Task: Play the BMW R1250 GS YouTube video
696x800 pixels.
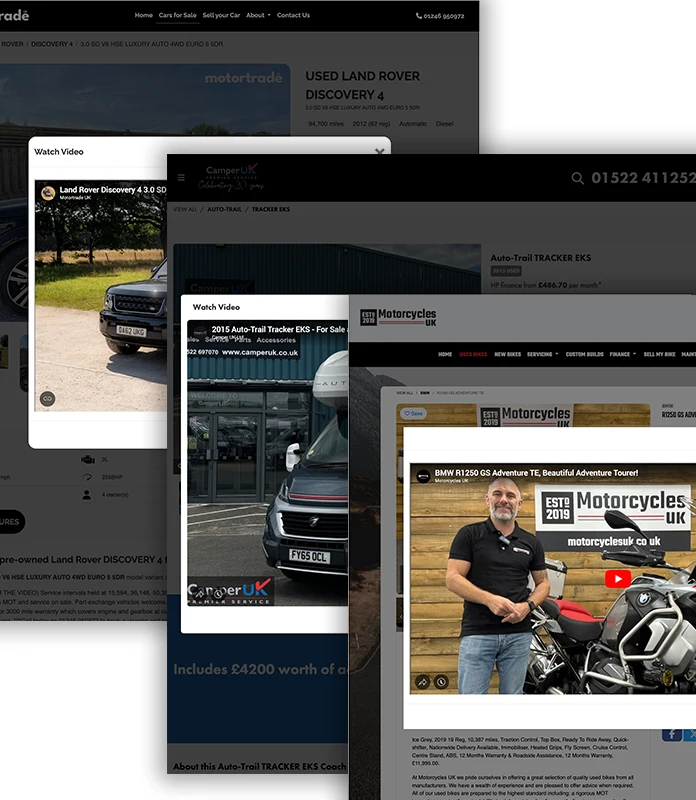Action: (x=618, y=579)
